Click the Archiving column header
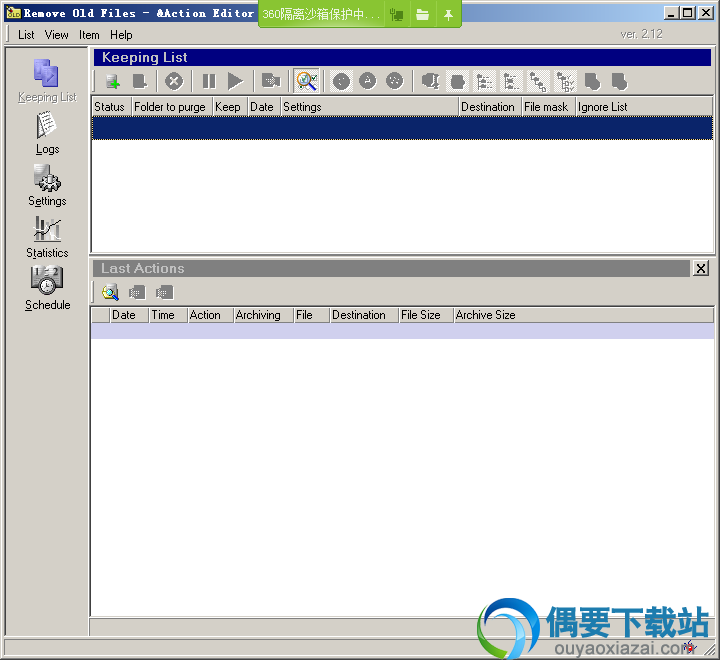Viewport: 720px width, 660px height. click(264, 315)
